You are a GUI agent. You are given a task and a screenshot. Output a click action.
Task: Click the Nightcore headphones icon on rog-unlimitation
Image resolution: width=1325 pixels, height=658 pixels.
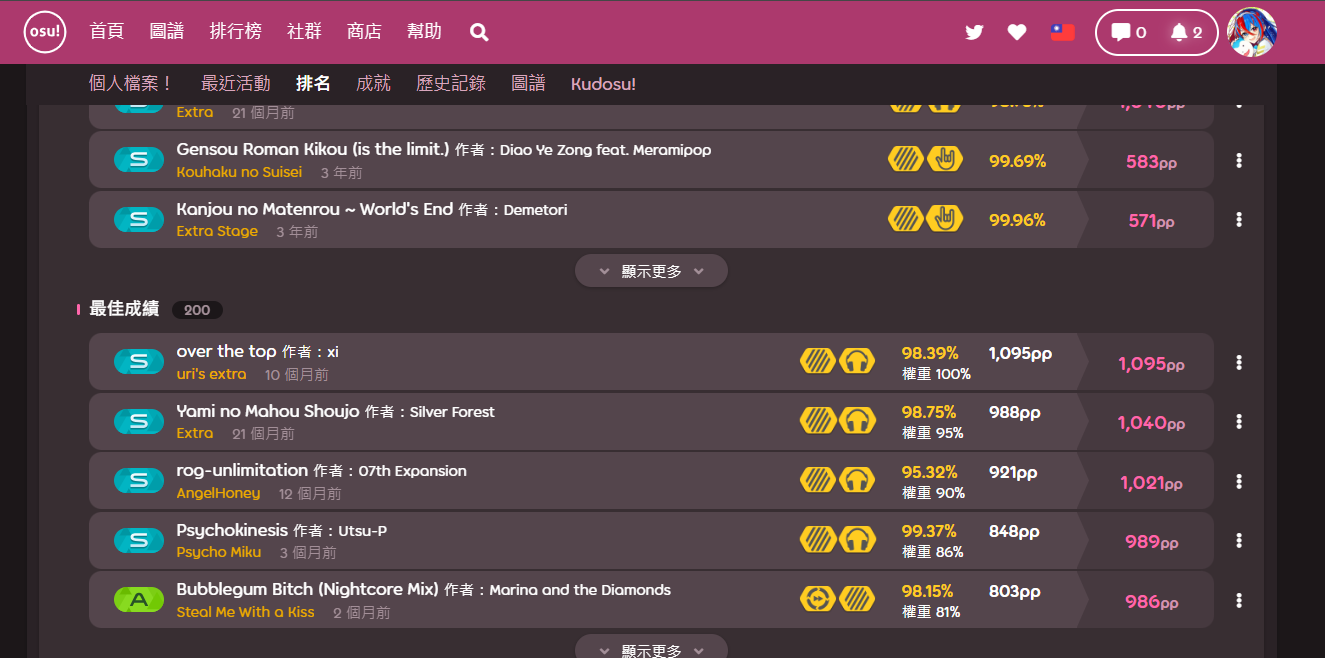pyautogui.click(x=857, y=480)
